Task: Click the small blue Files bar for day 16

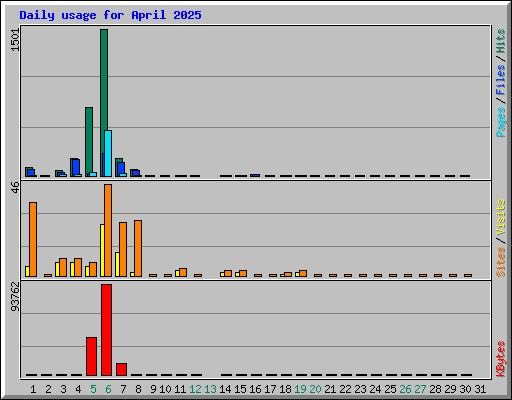Action: point(256,175)
